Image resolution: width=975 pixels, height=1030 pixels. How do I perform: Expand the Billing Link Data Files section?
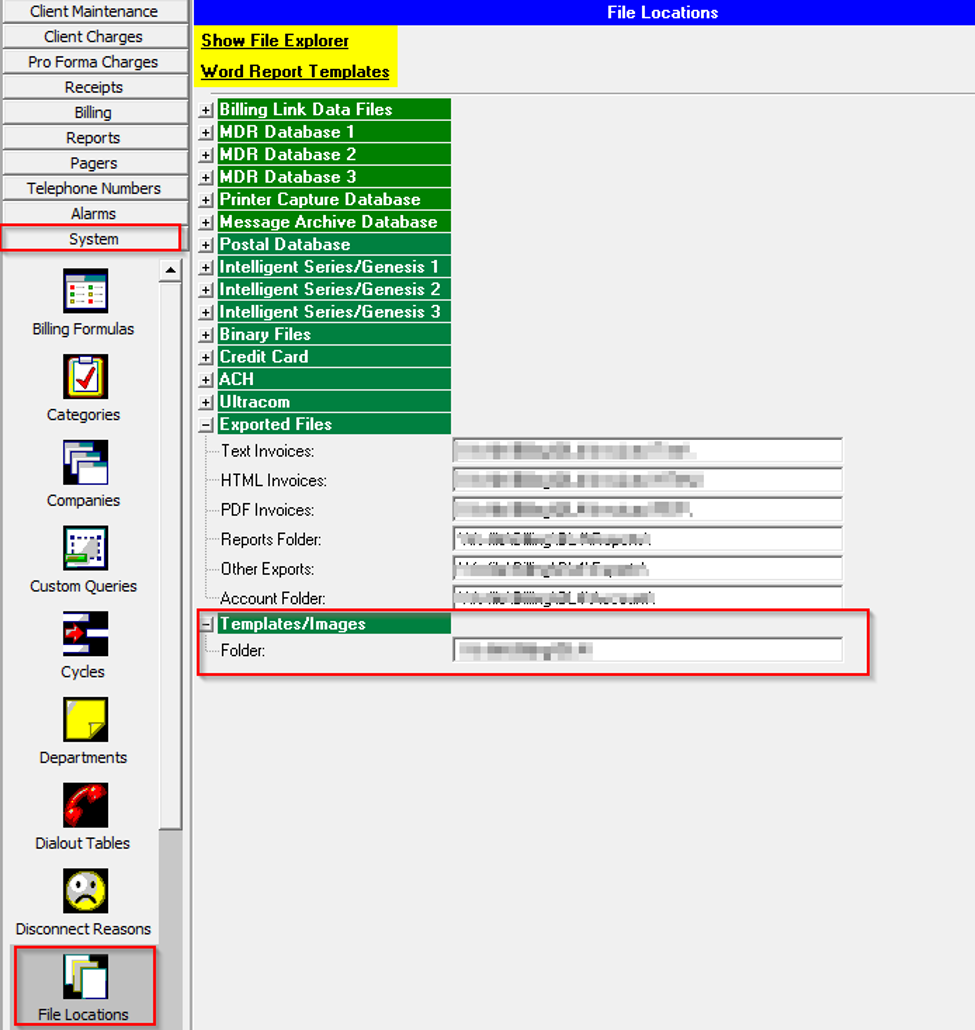[x=206, y=110]
